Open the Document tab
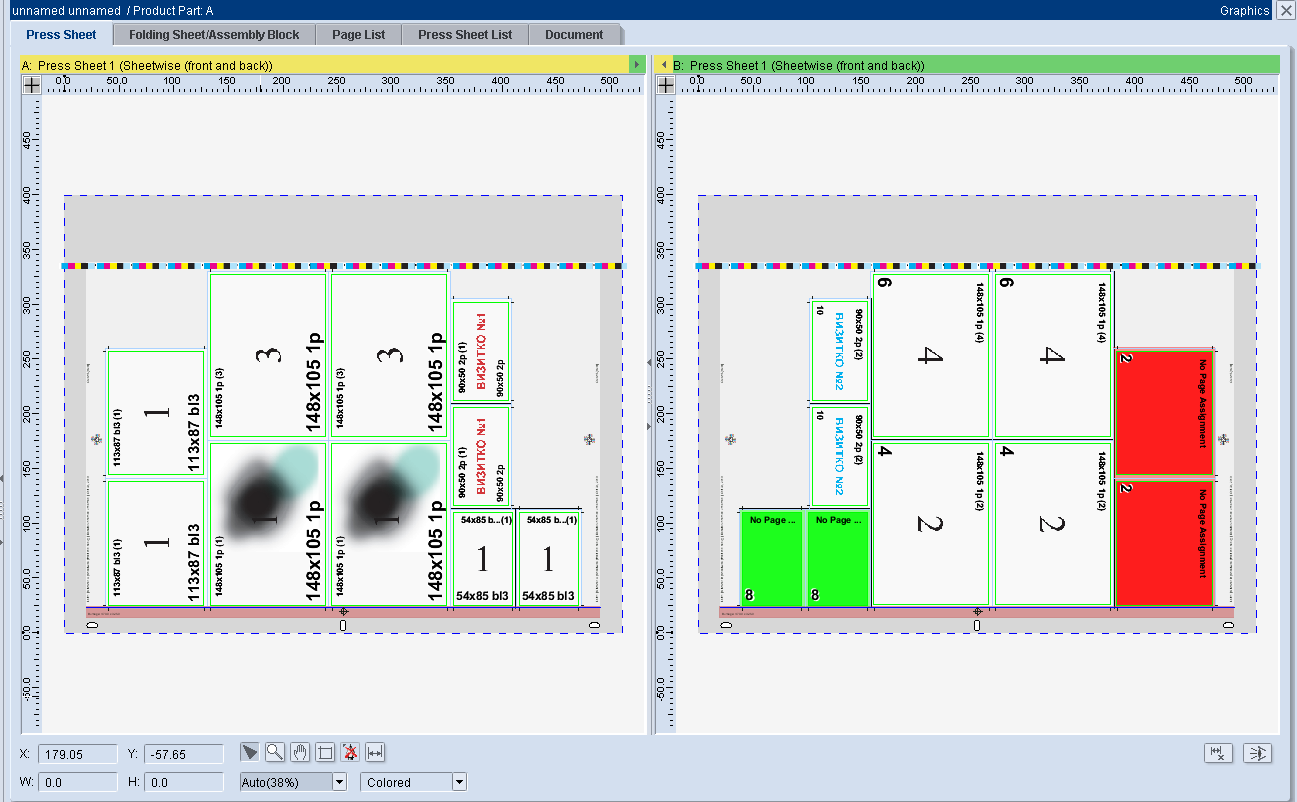 point(574,34)
